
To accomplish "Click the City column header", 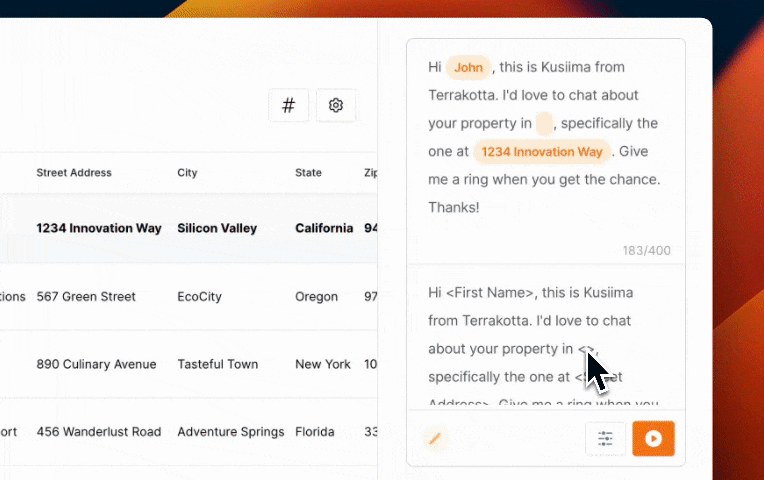I will [x=187, y=173].
